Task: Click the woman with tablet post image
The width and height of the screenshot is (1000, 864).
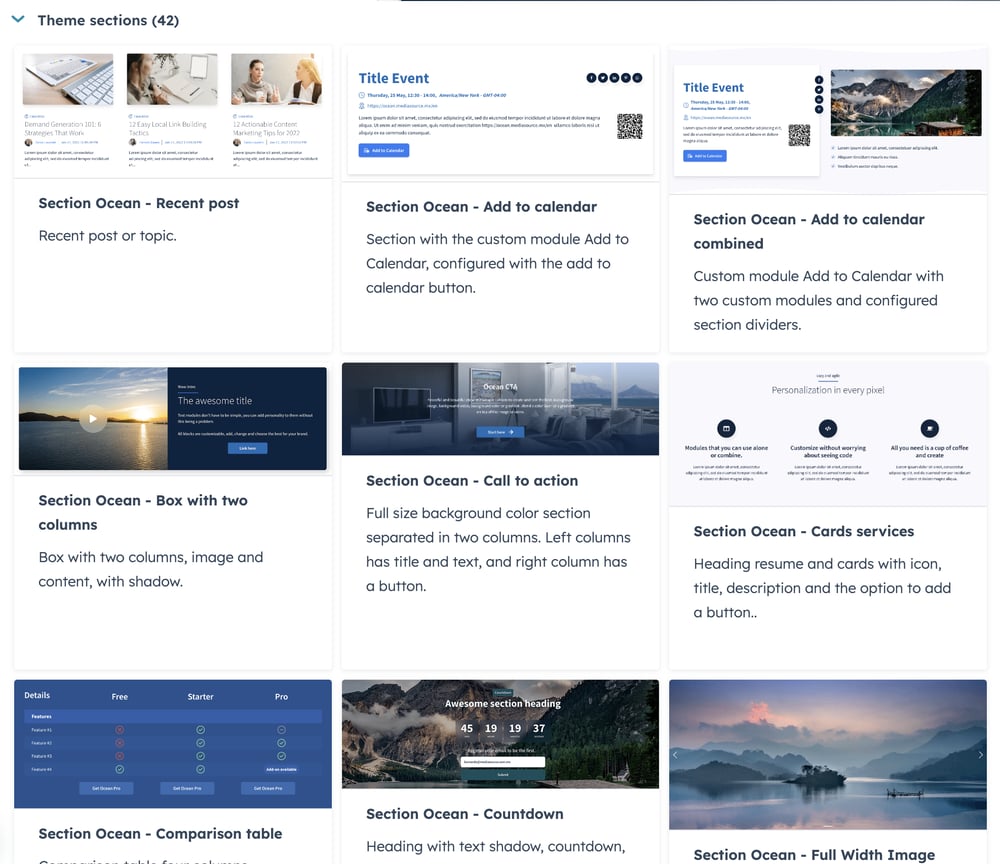Action: click(172, 79)
